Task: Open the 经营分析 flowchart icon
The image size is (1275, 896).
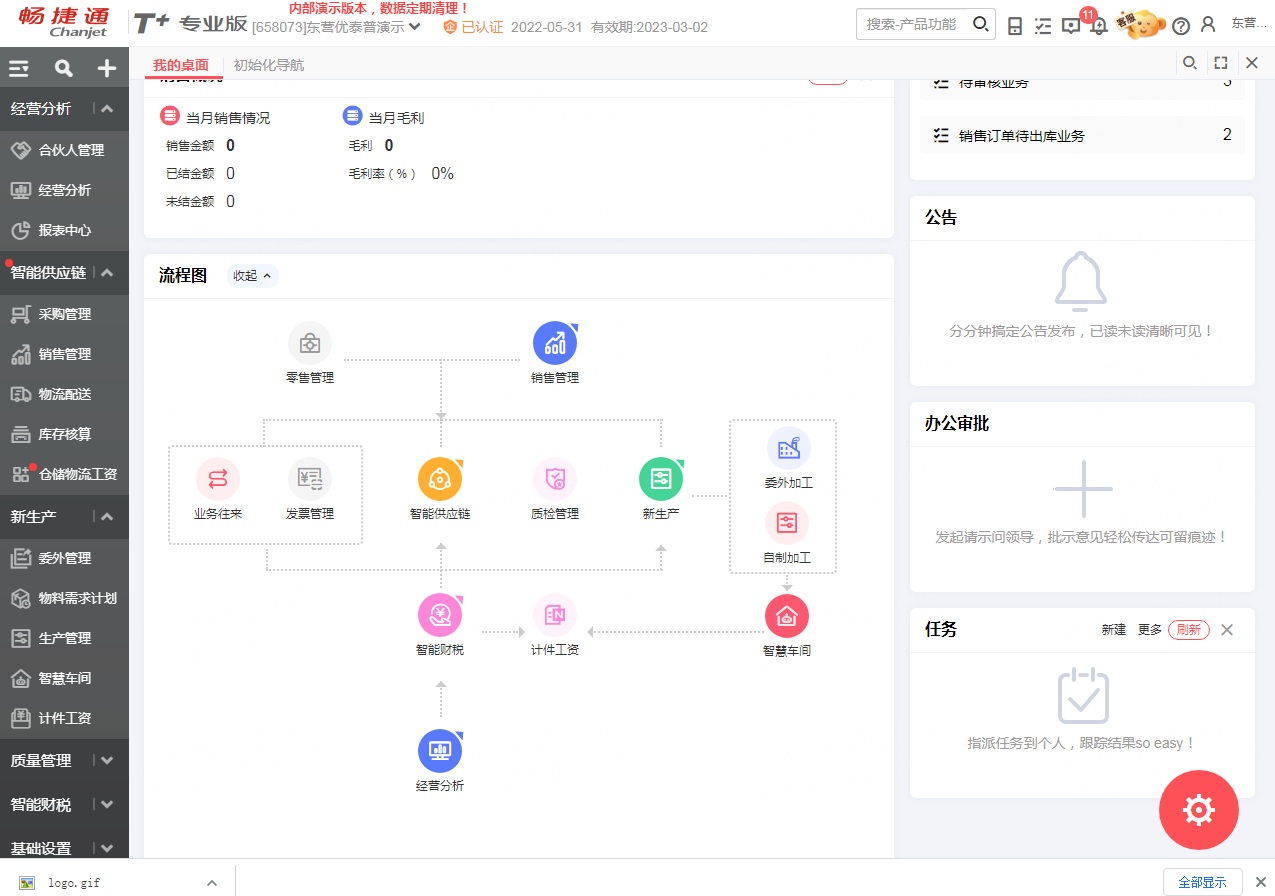Action: coord(440,751)
